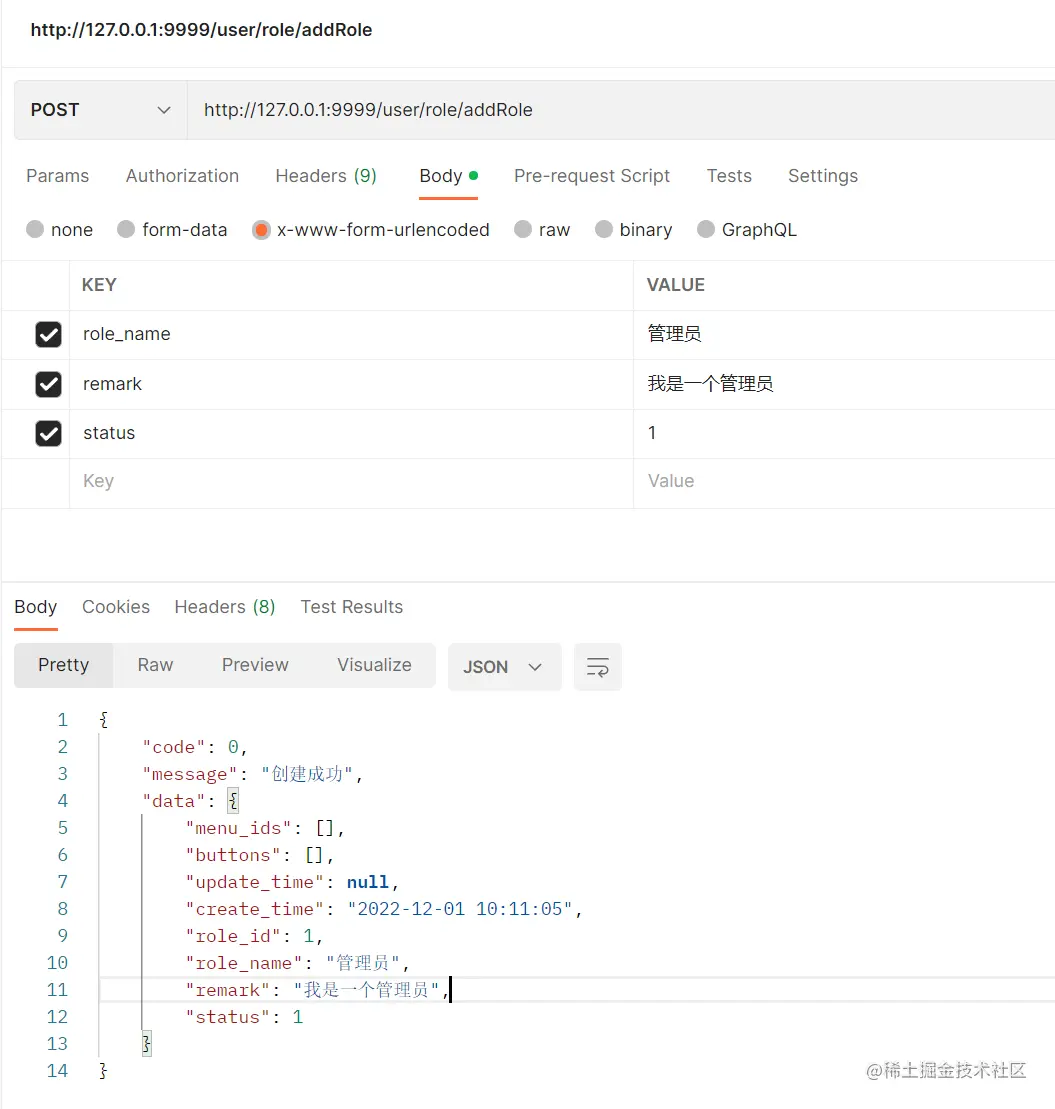Click the request URL input field

pyautogui.click(x=621, y=110)
